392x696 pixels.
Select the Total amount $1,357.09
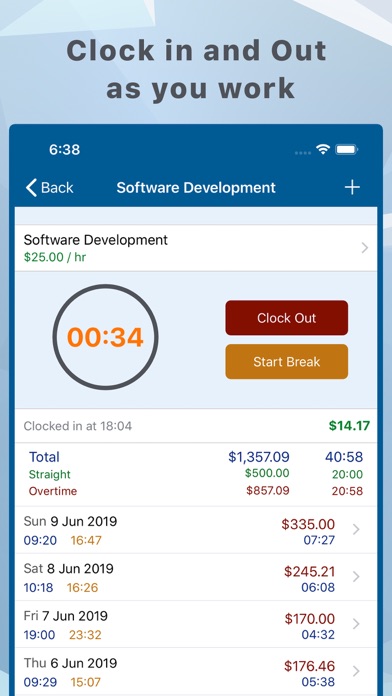(x=259, y=457)
